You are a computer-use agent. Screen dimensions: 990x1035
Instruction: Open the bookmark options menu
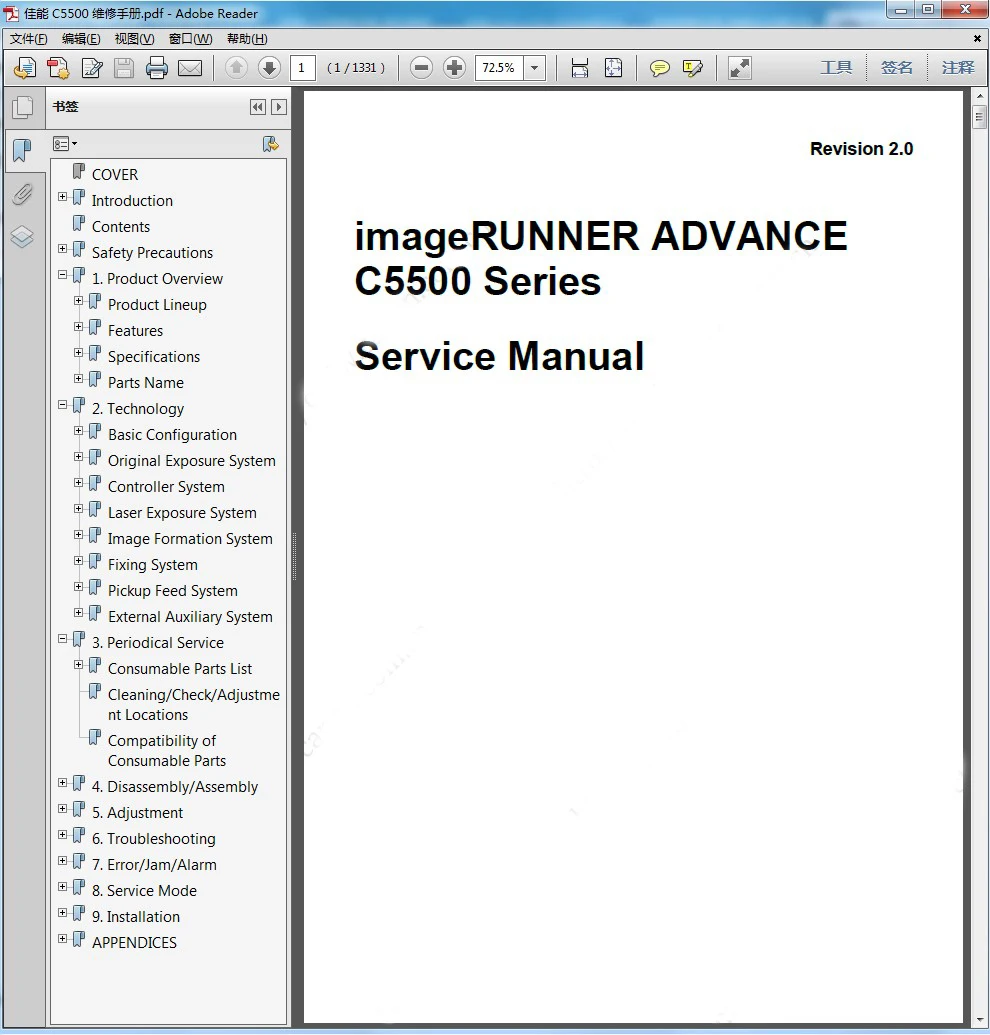(x=65, y=144)
